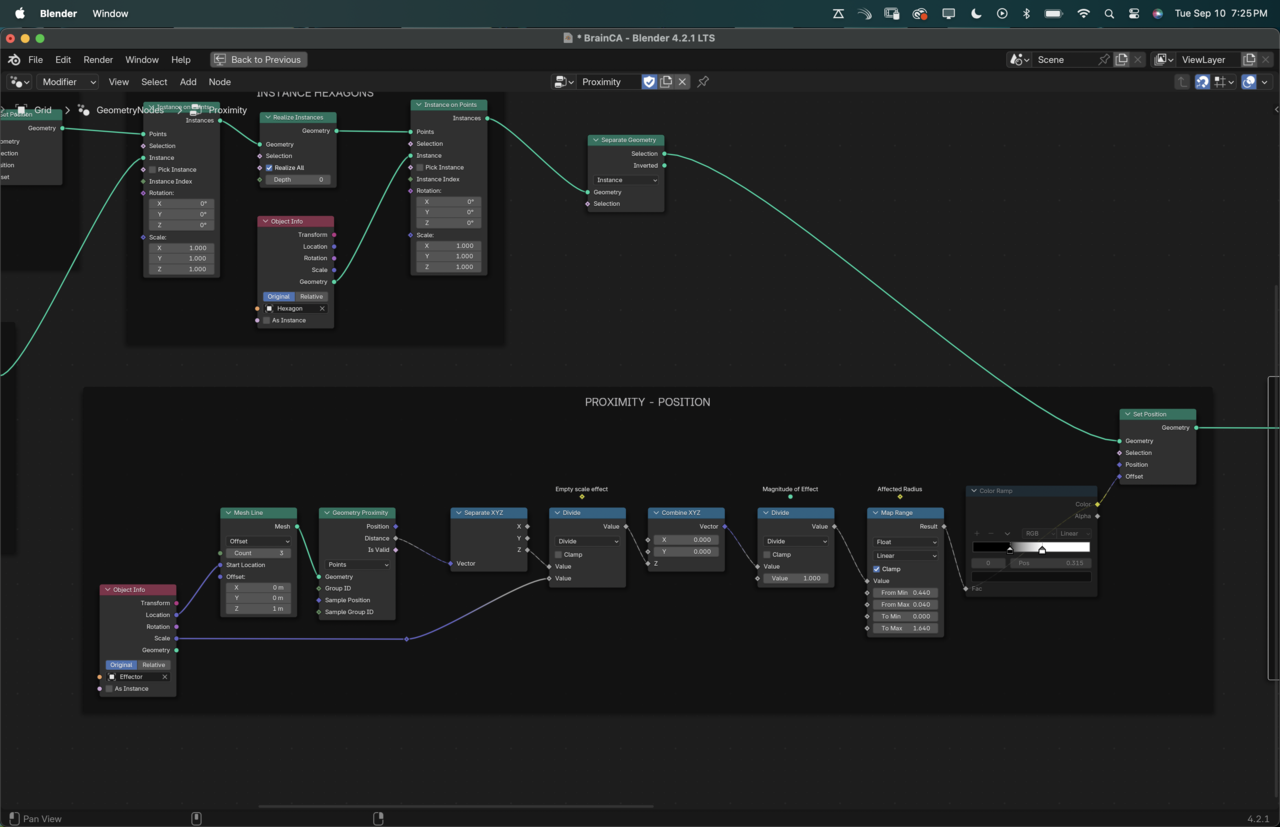Toggle Realize All checkbox in Realize Instances
Viewport: 1280px width, 827px height.
click(269, 168)
